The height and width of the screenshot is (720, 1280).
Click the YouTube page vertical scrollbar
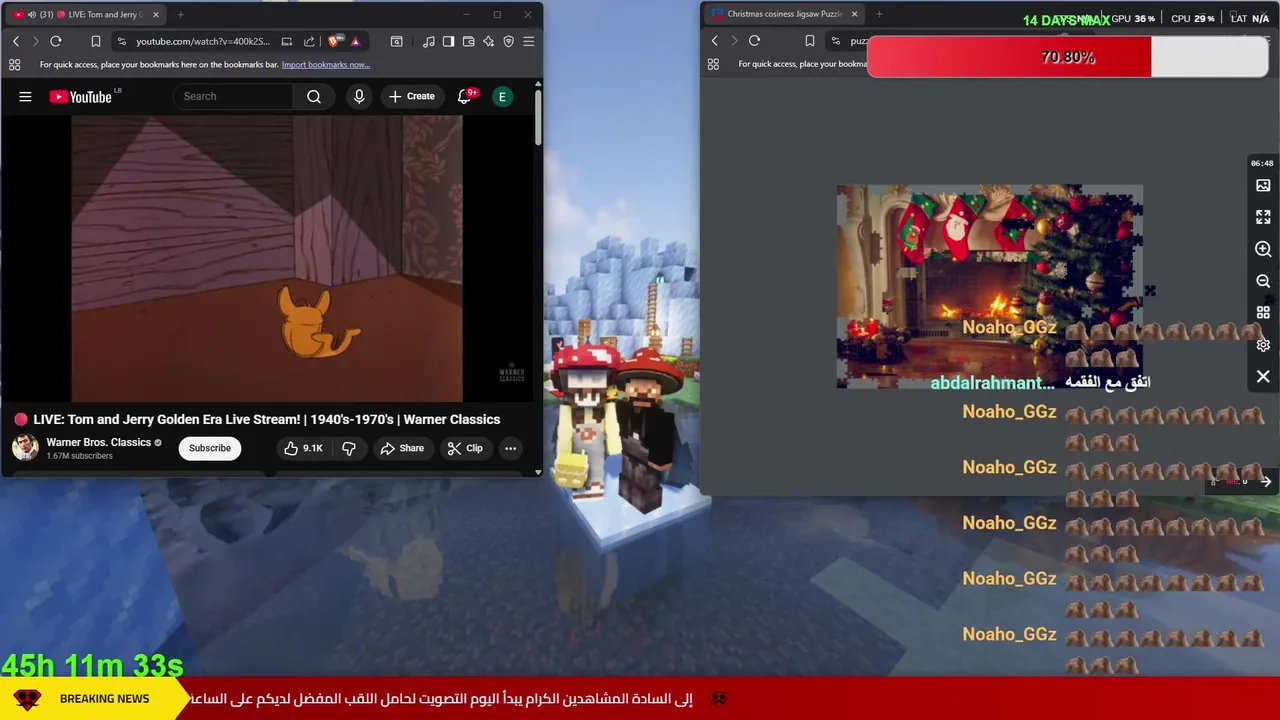pyautogui.click(x=538, y=118)
